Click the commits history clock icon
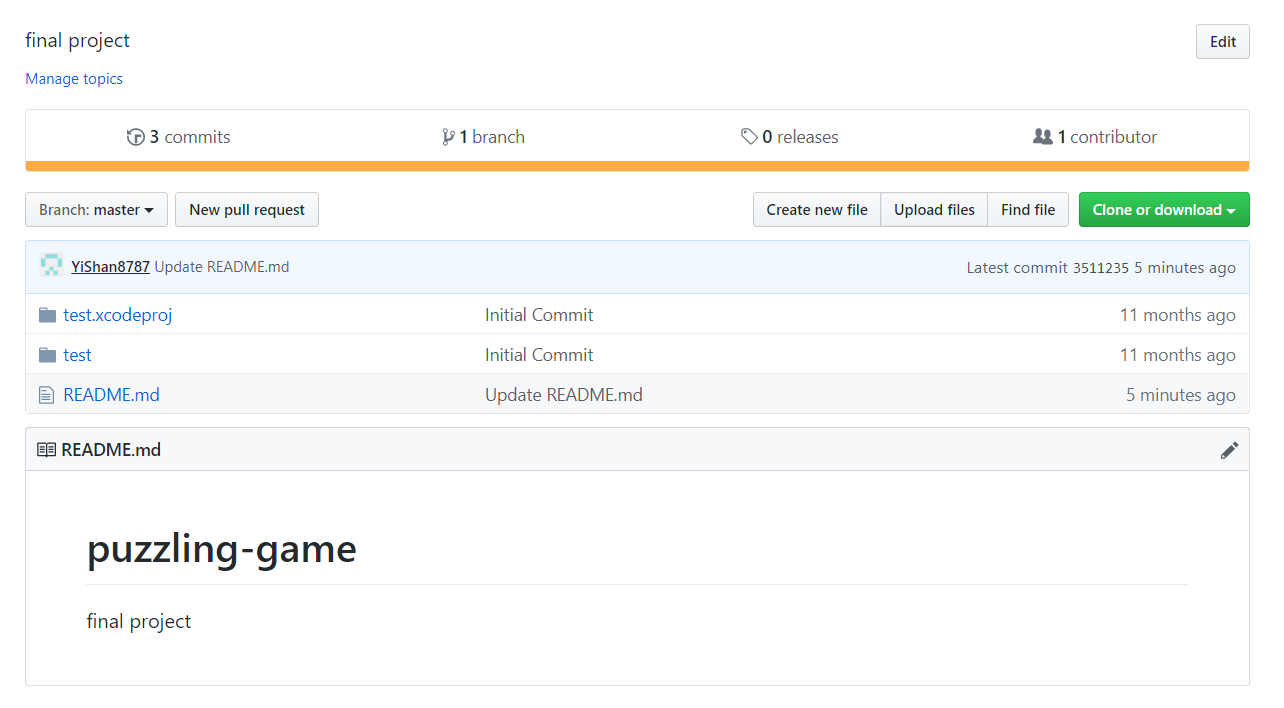 [x=136, y=137]
